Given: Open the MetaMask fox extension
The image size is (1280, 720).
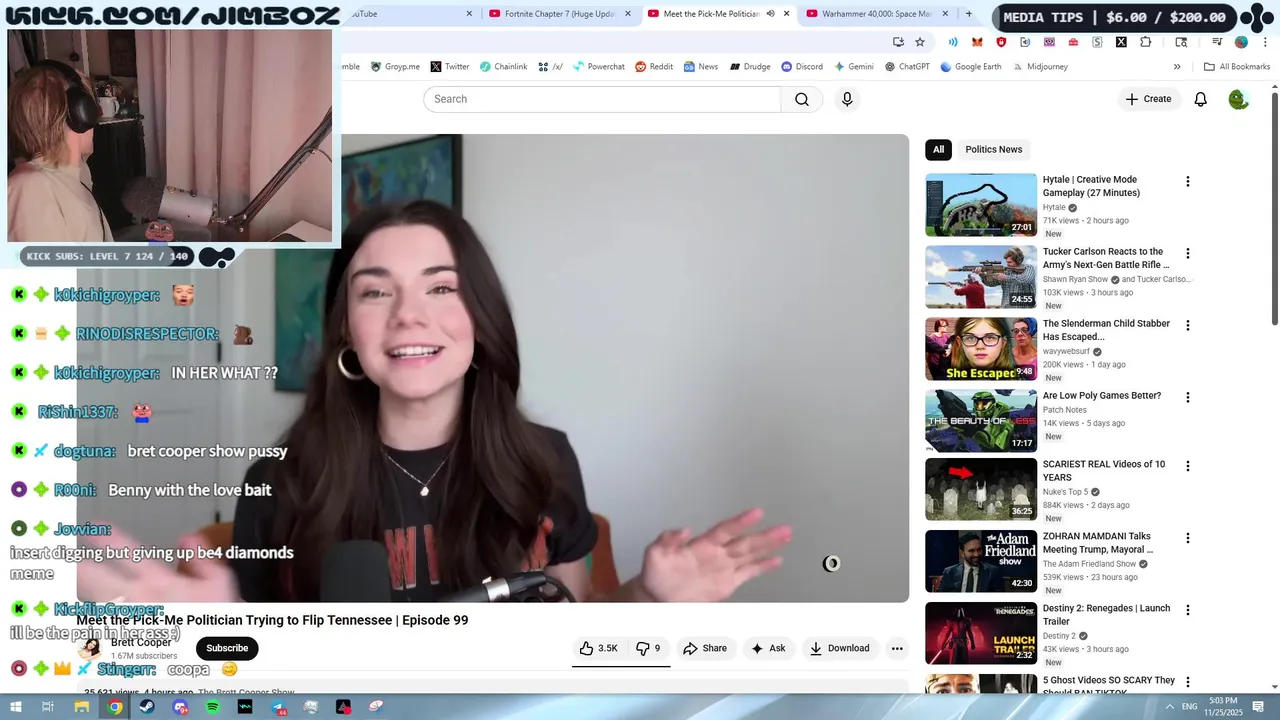Looking at the screenshot, I should point(977,42).
